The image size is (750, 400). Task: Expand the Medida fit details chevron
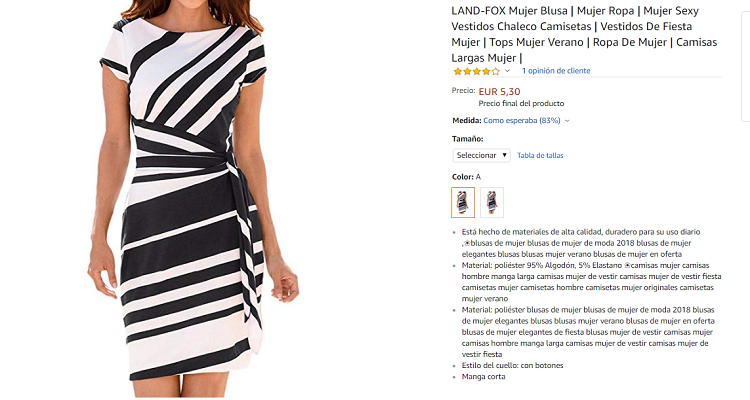click(x=567, y=121)
